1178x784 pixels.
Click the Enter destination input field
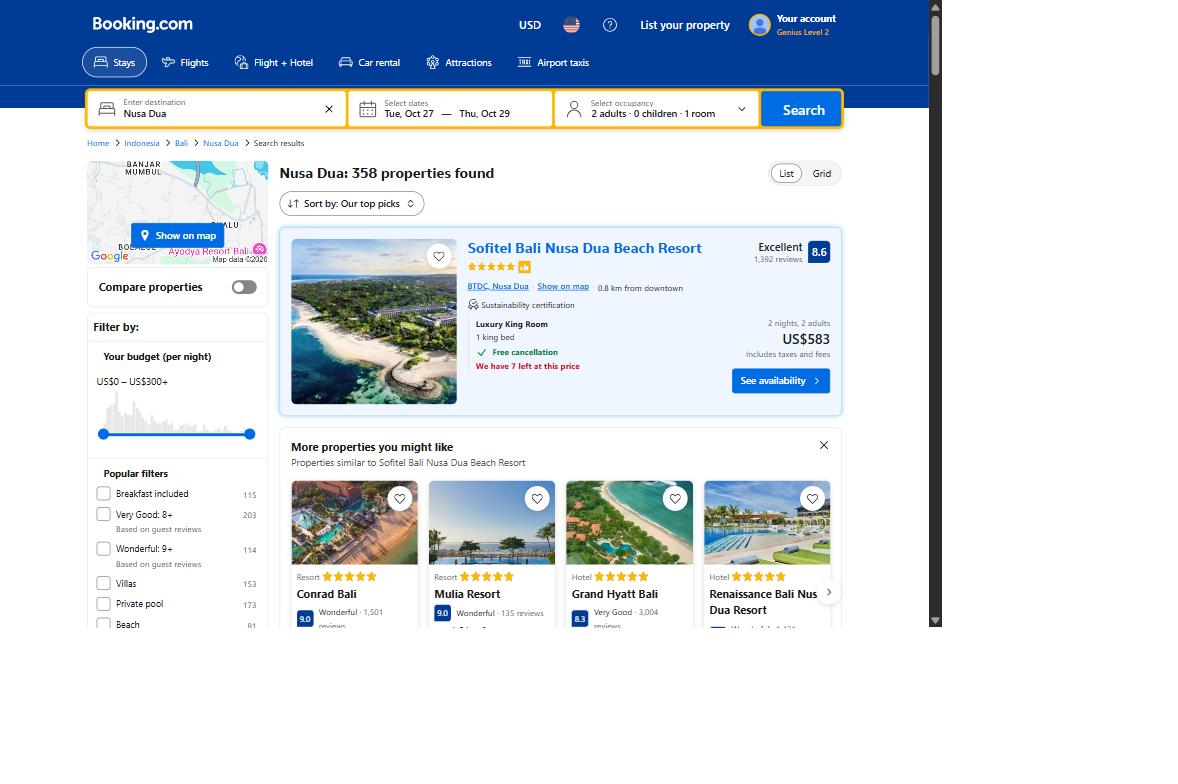[x=216, y=110]
